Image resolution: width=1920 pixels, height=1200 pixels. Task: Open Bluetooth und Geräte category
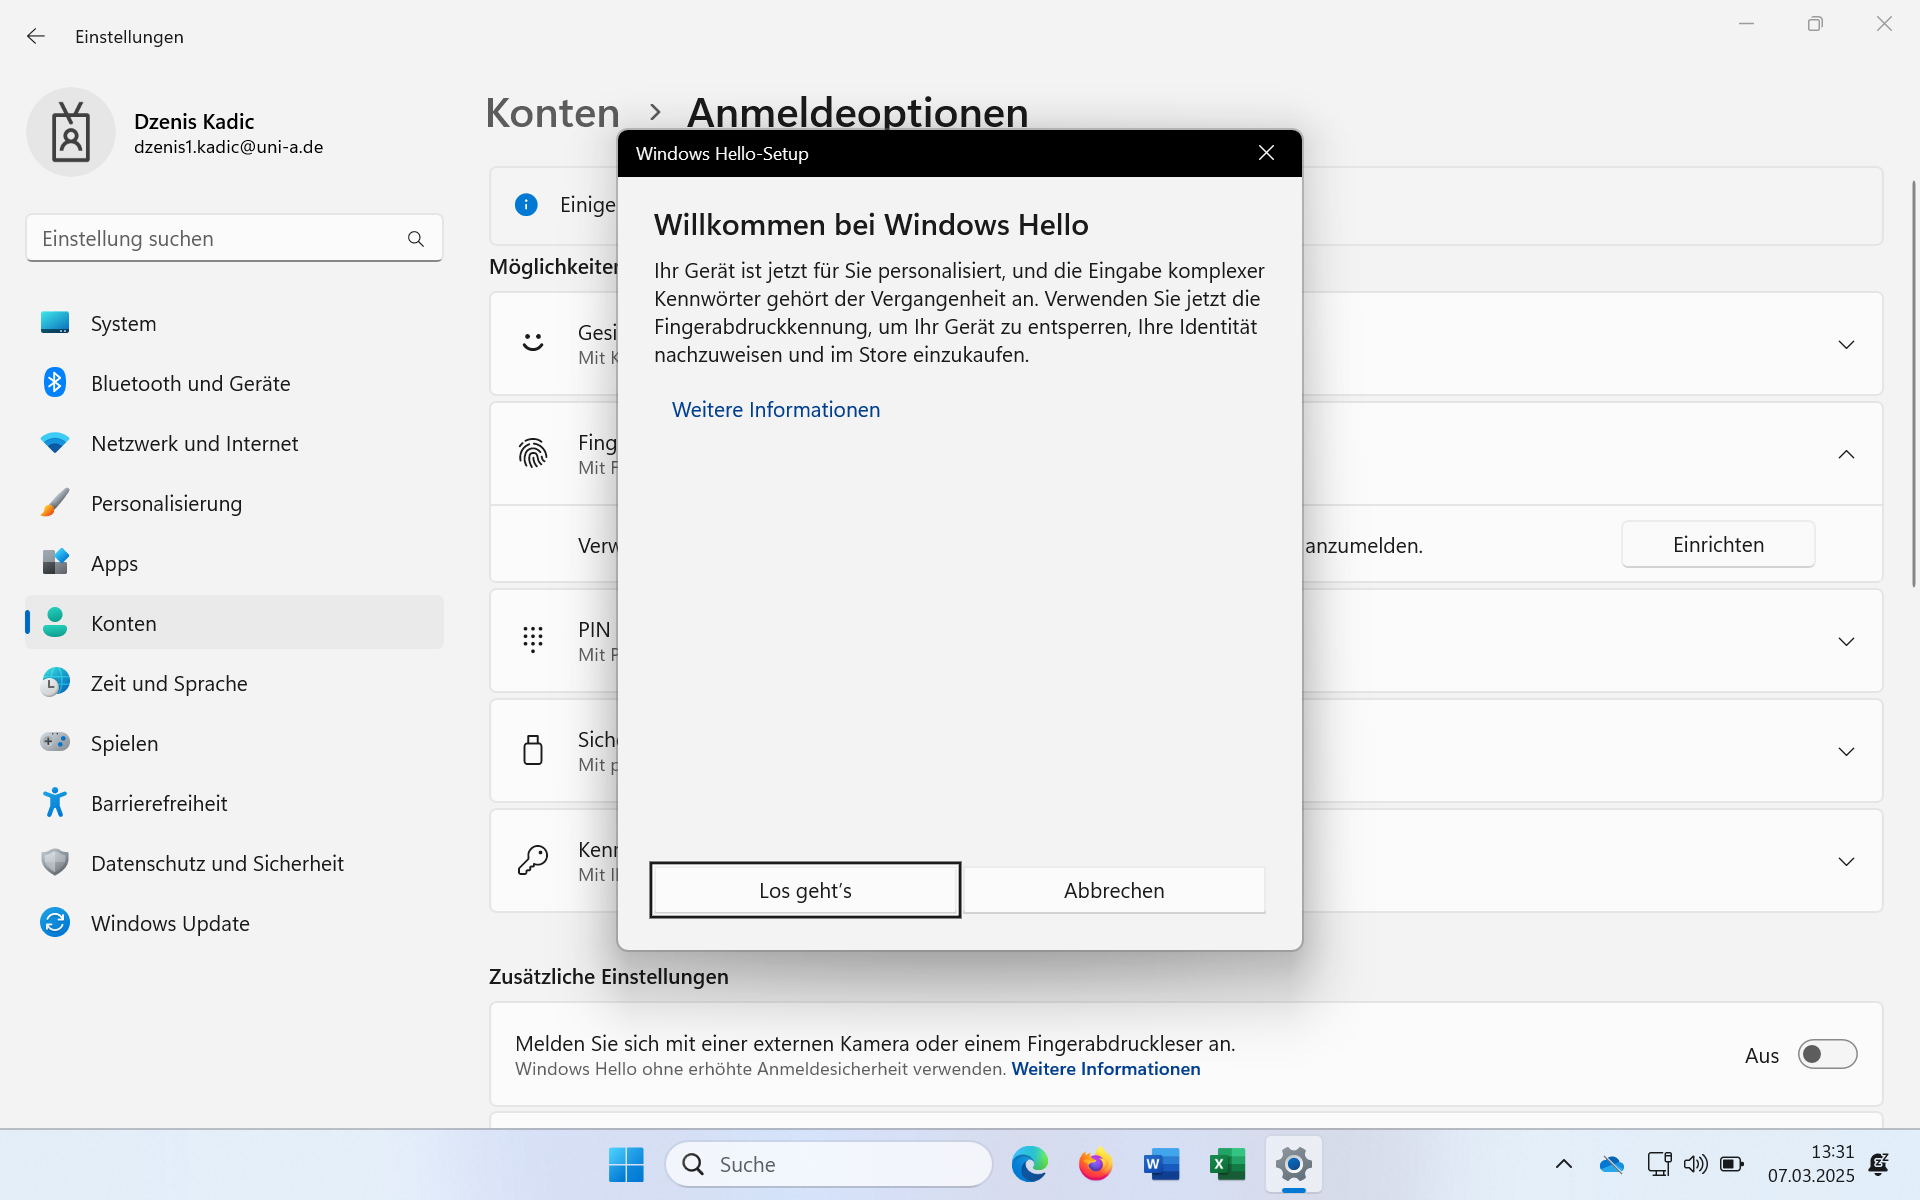234,383
